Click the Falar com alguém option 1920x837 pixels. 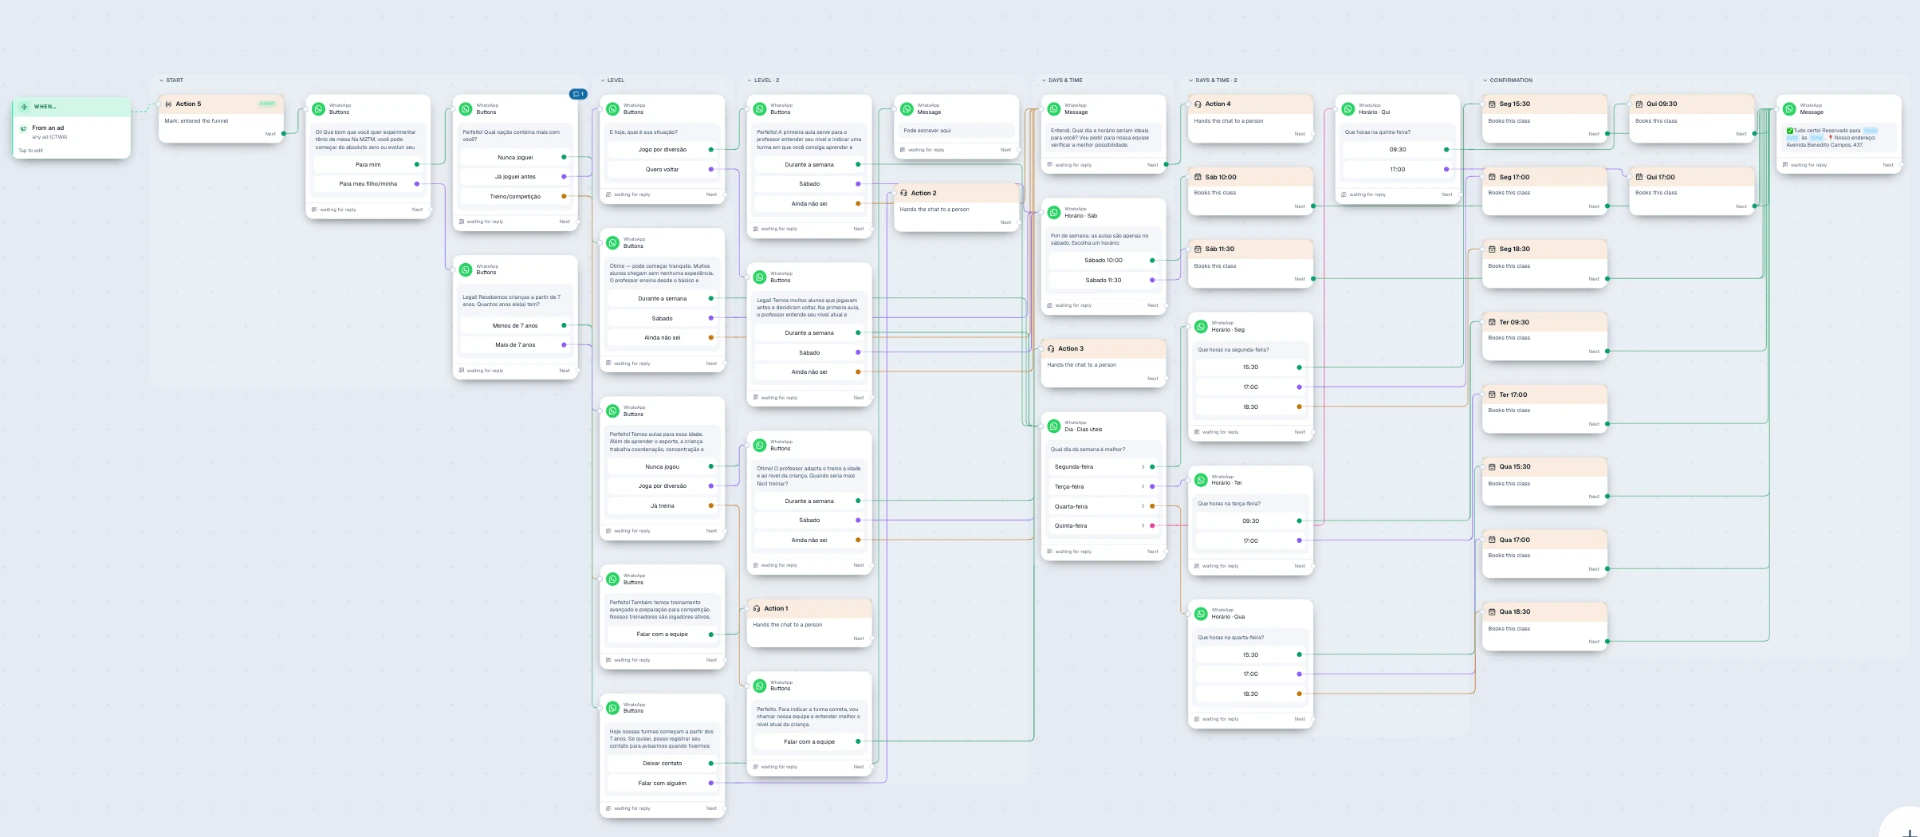click(x=662, y=783)
